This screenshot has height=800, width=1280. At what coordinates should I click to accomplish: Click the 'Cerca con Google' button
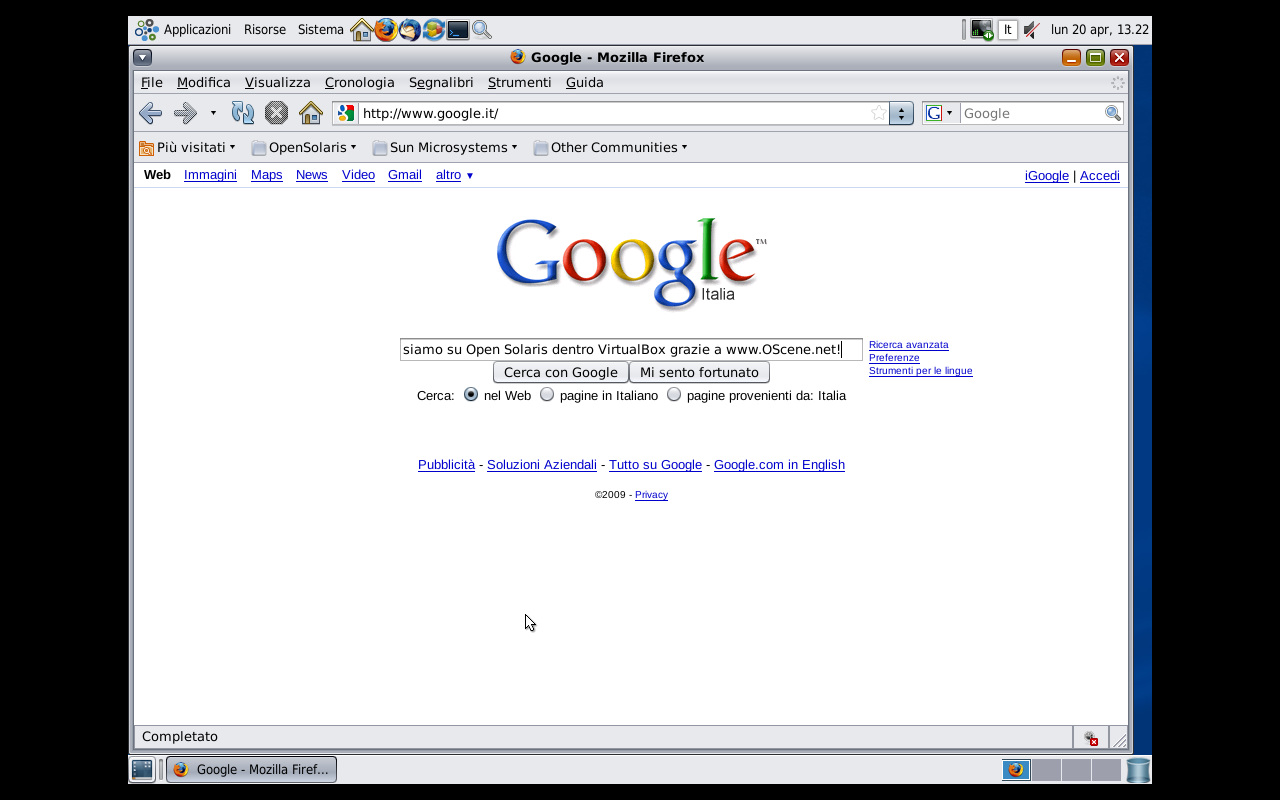[561, 372]
